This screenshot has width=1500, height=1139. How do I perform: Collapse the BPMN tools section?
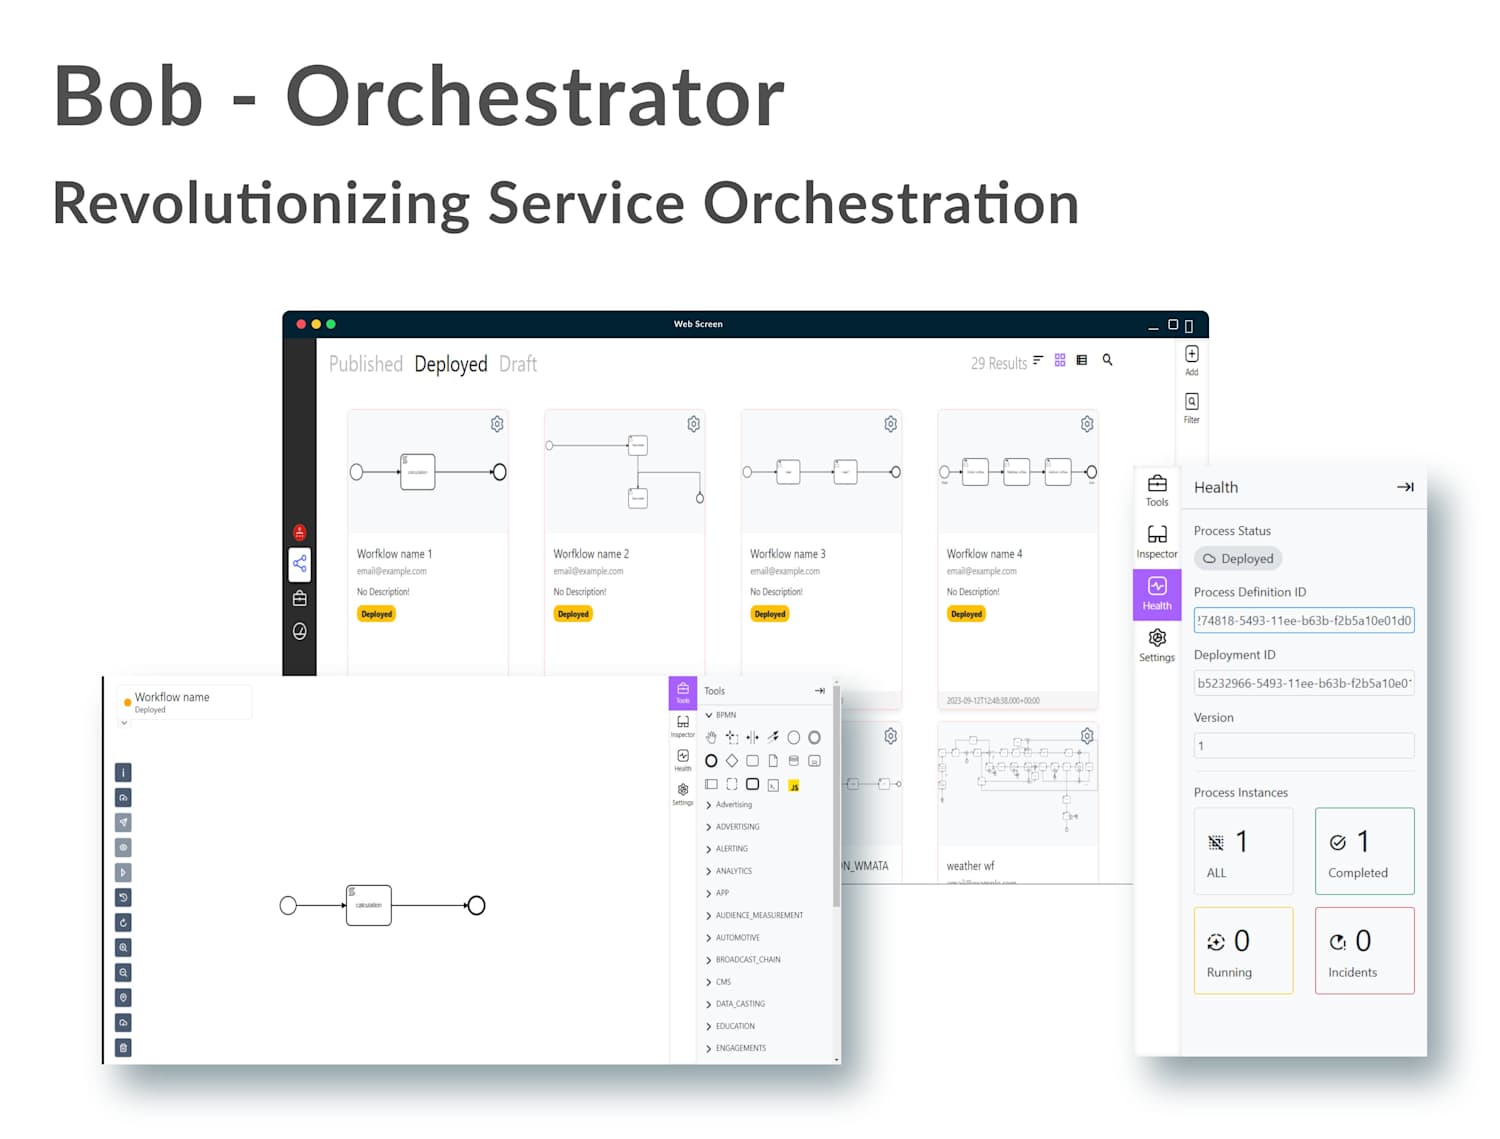click(x=721, y=715)
